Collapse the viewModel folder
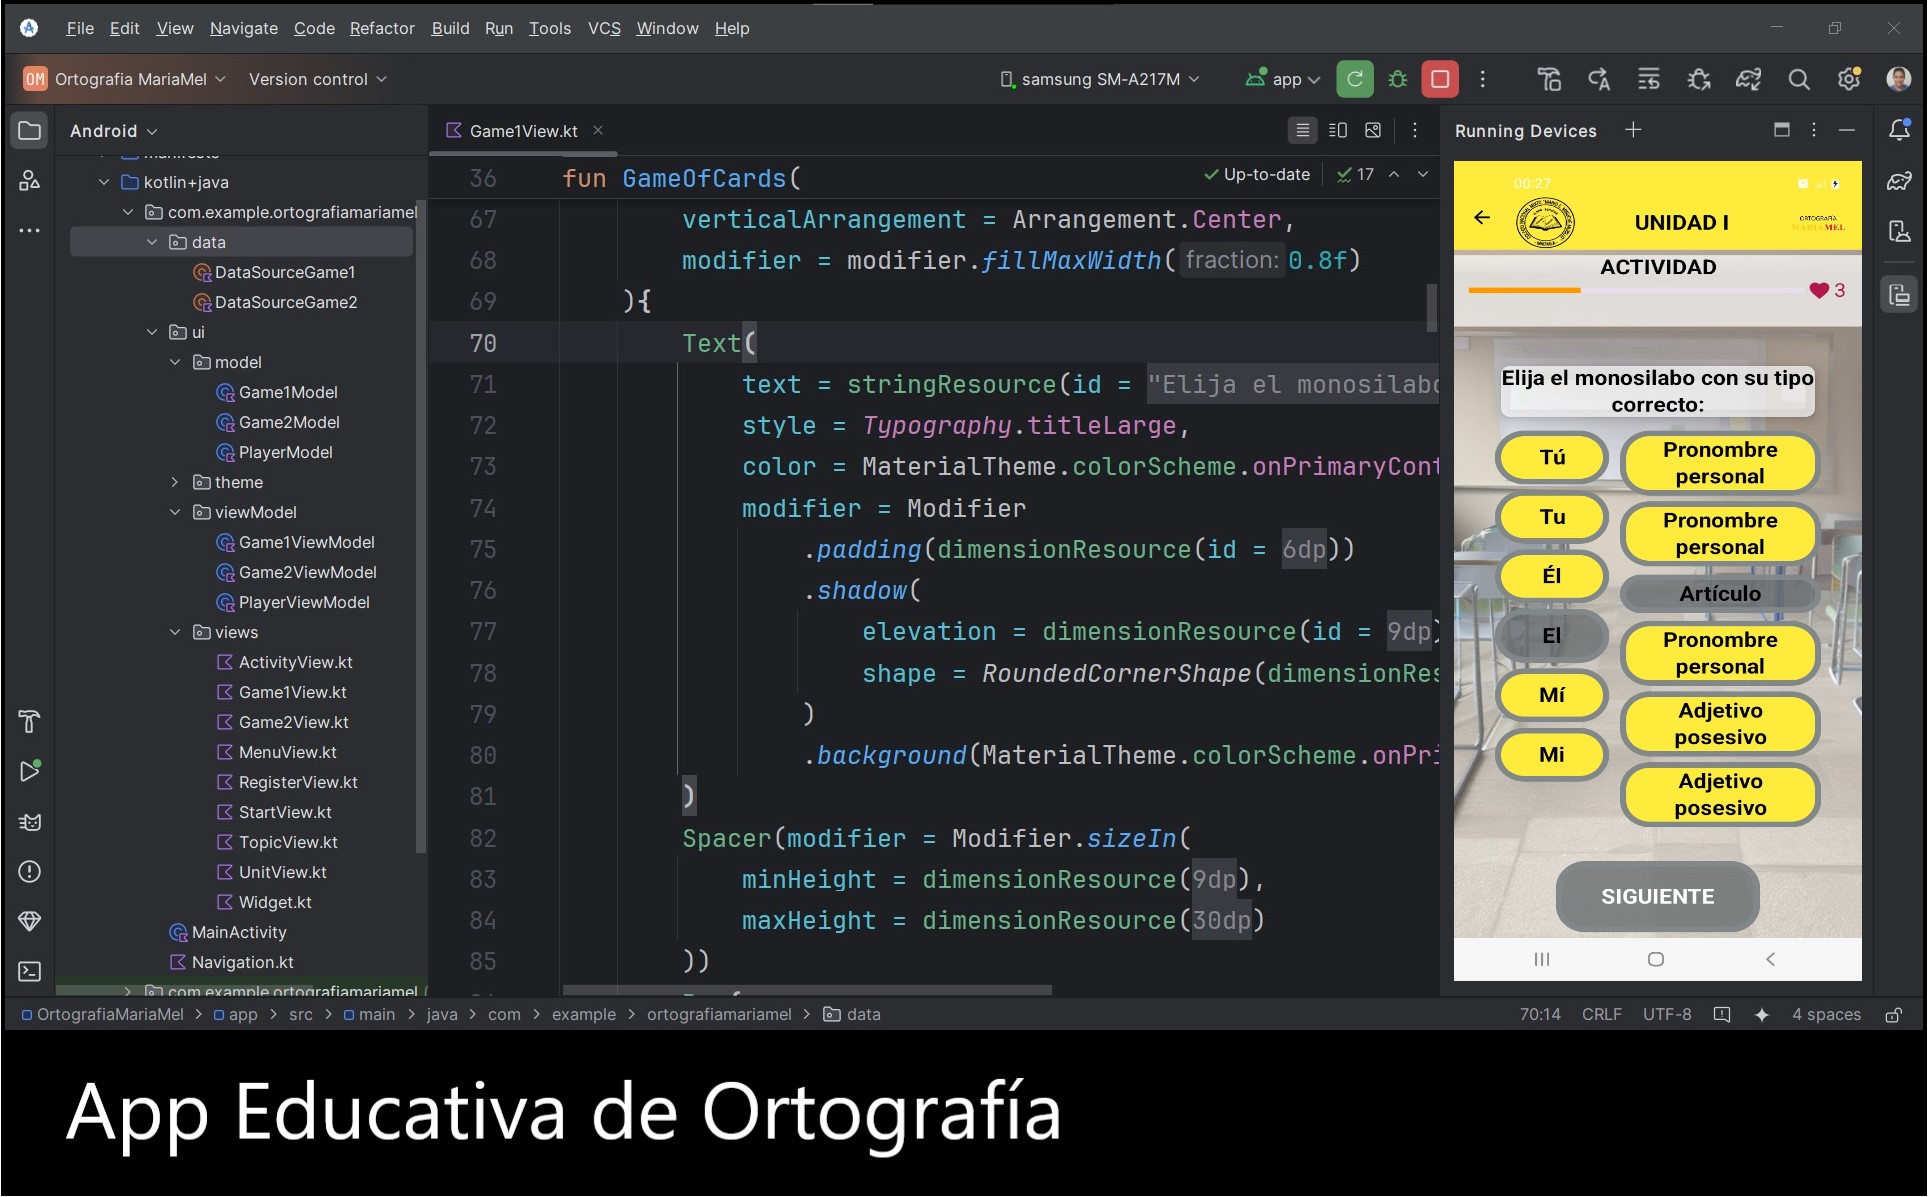 (x=175, y=512)
